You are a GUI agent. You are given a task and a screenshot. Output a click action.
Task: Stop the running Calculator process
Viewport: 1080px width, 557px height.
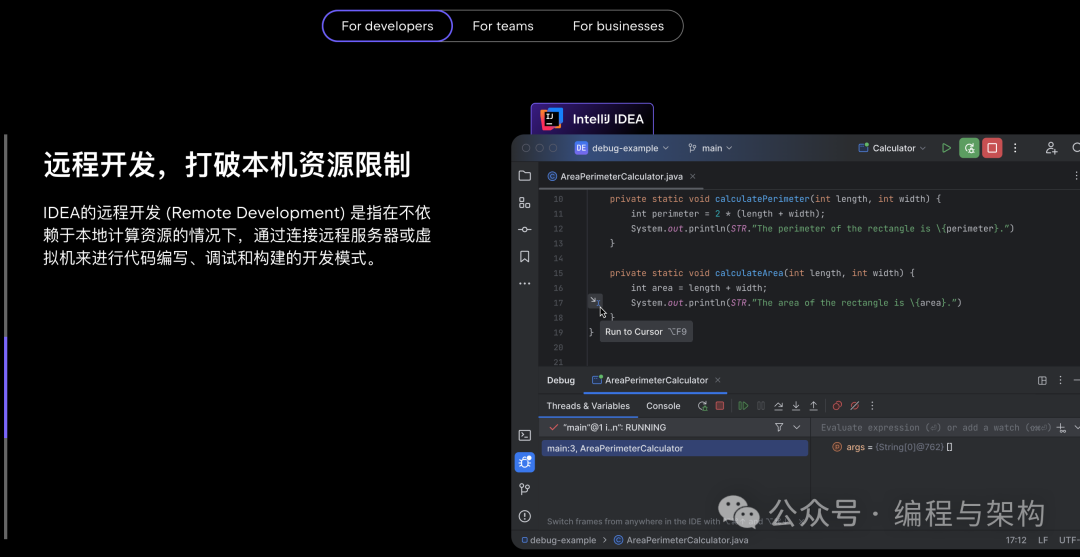992,148
